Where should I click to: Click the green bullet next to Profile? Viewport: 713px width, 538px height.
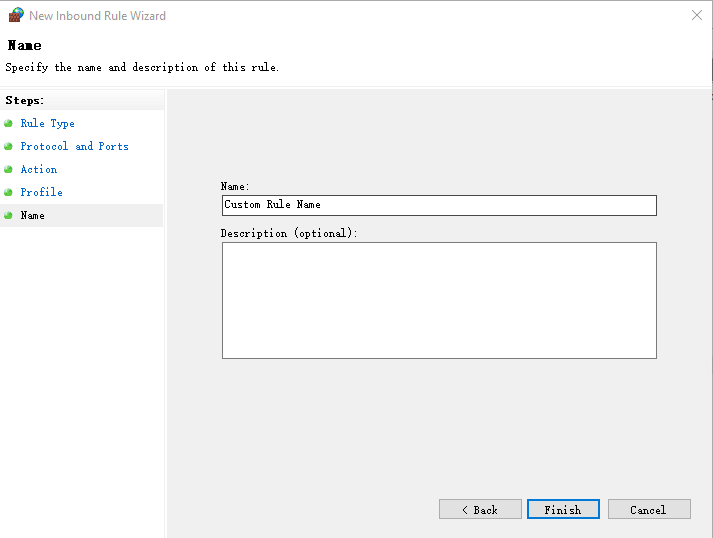click(8, 193)
